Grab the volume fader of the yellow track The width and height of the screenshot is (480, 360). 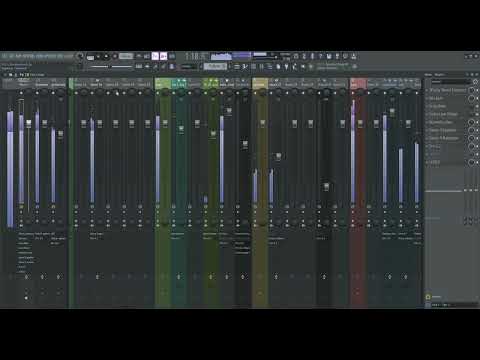point(263,123)
